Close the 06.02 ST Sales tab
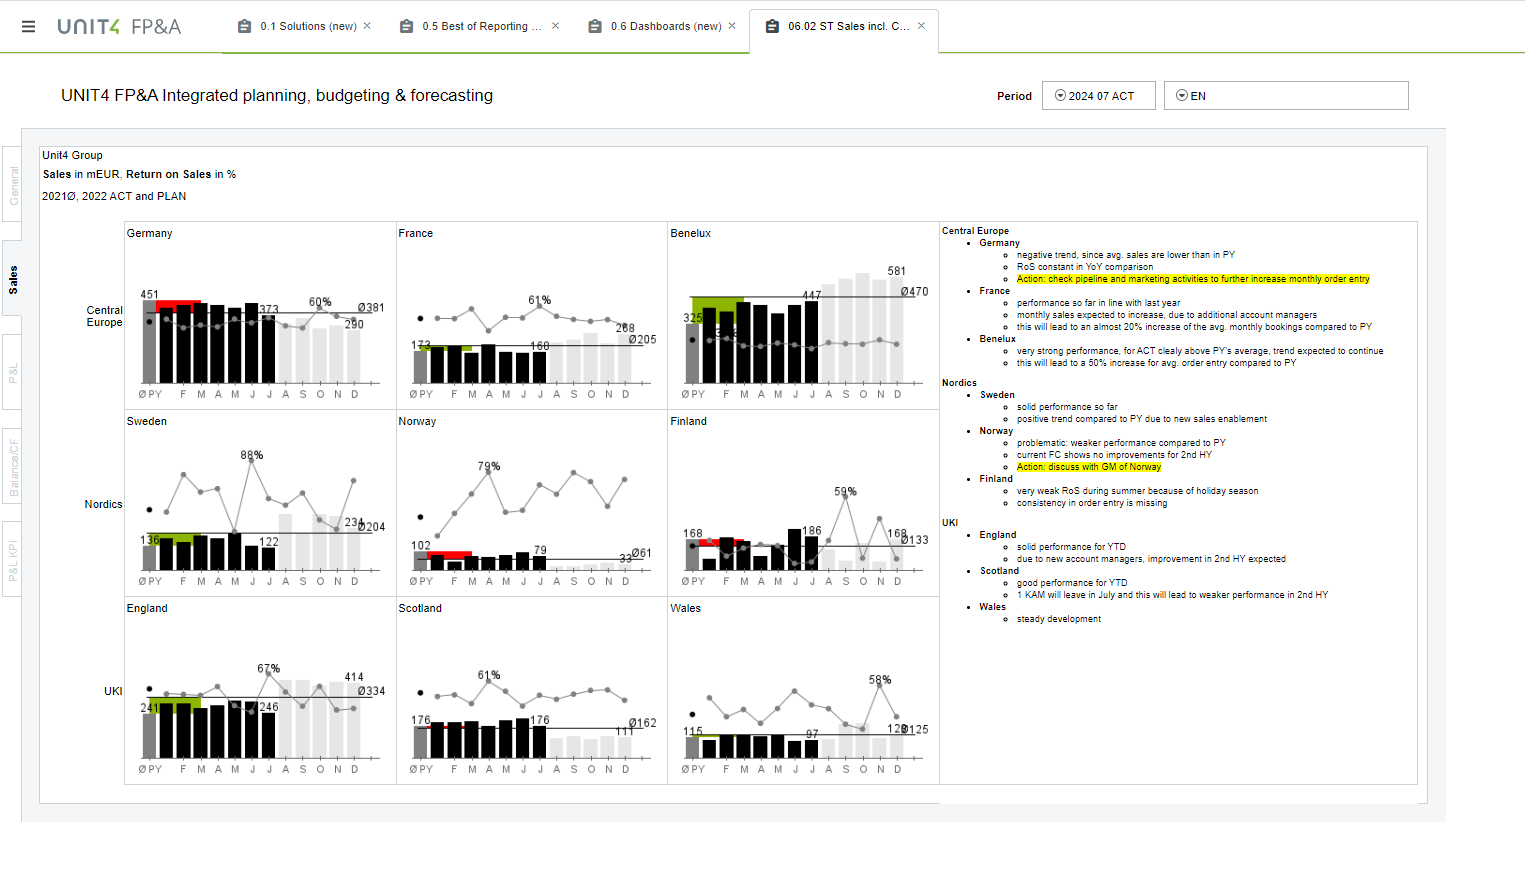Image resolution: width=1525 pixels, height=882 pixels. tap(921, 26)
